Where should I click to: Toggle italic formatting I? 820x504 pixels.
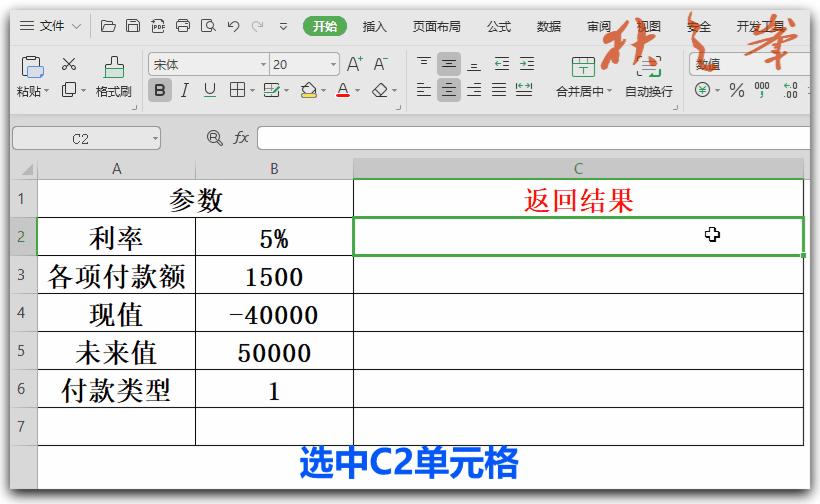[x=185, y=90]
